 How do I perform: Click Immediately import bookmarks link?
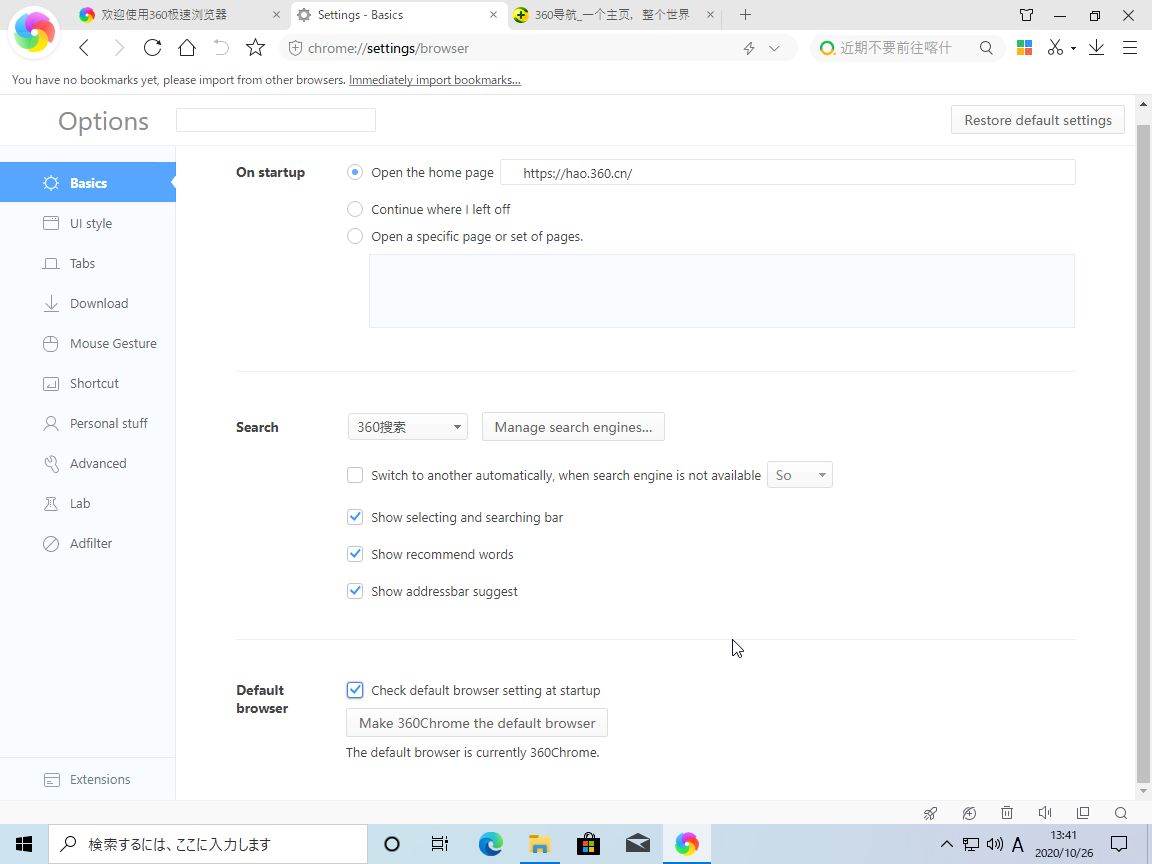(434, 80)
